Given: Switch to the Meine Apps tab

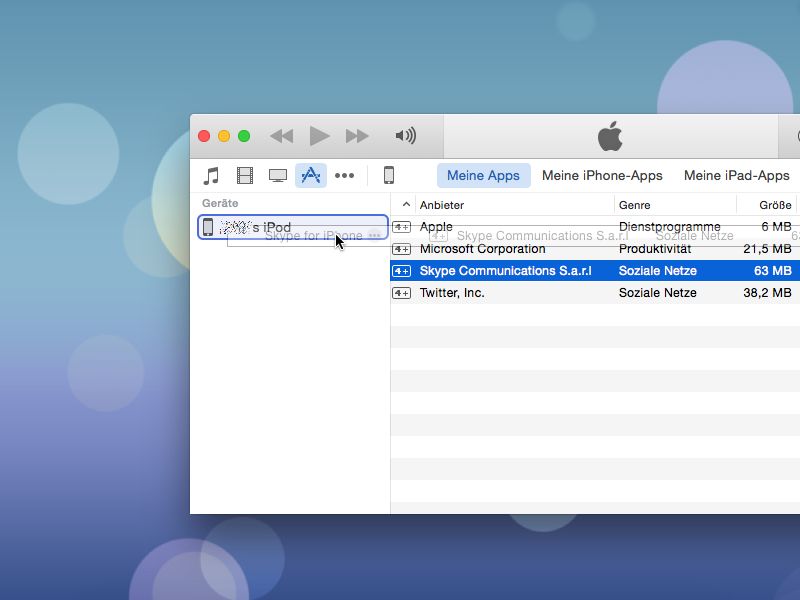Looking at the screenshot, I should tap(483, 176).
